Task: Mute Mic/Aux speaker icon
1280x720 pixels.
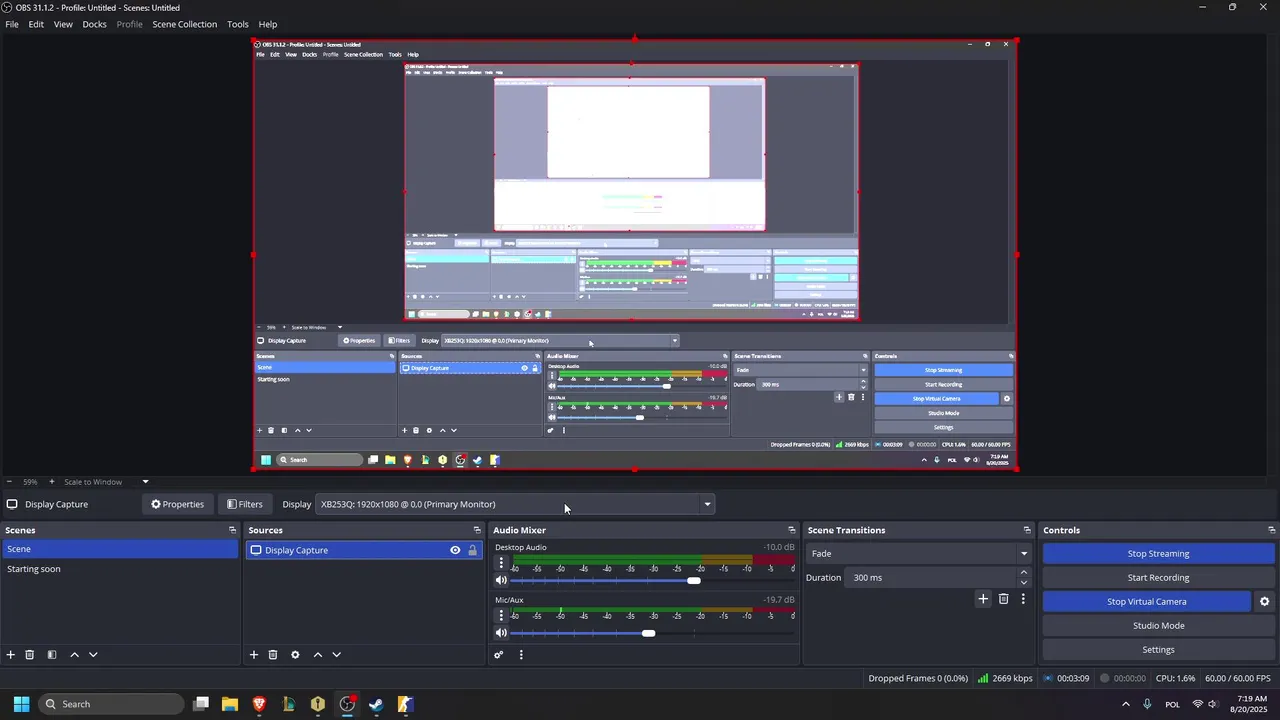Action: pyautogui.click(x=501, y=633)
